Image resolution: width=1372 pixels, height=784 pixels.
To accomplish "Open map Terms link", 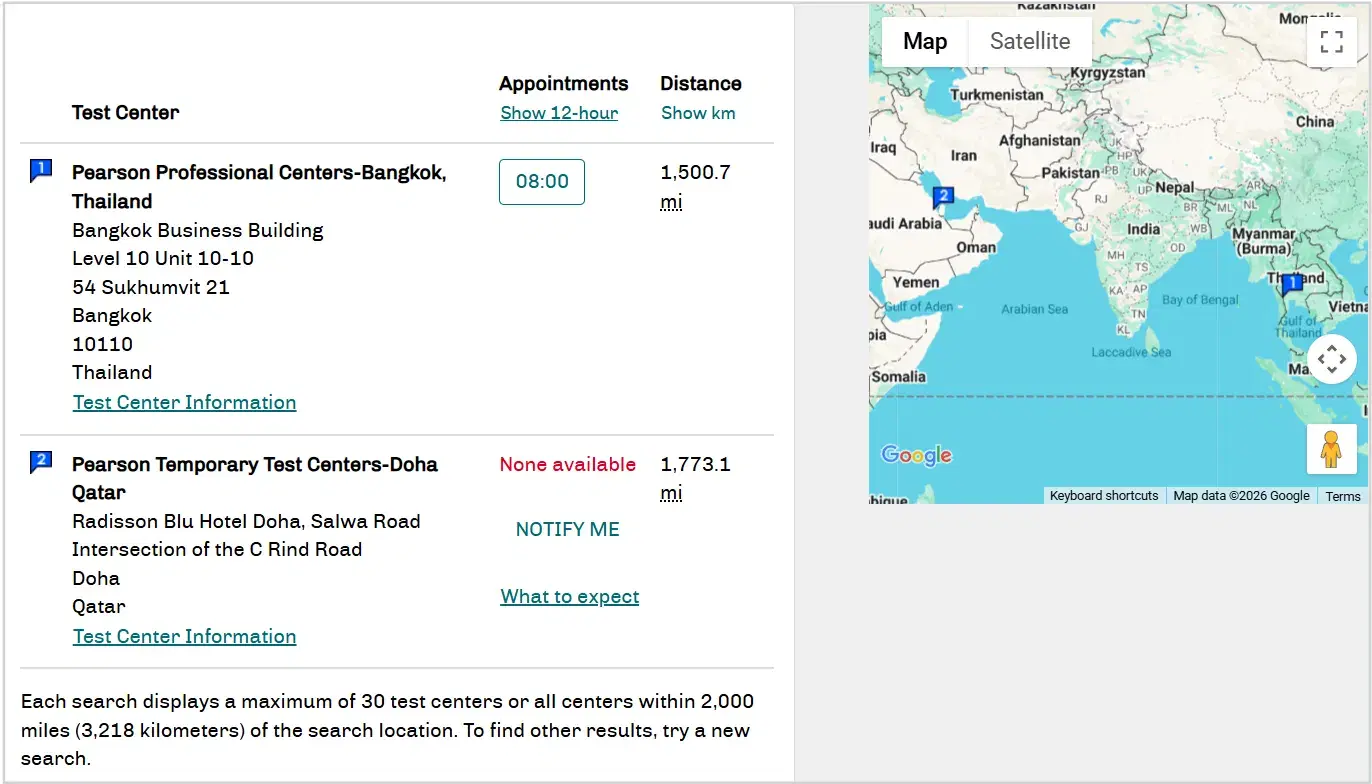I will click(x=1343, y=496).
